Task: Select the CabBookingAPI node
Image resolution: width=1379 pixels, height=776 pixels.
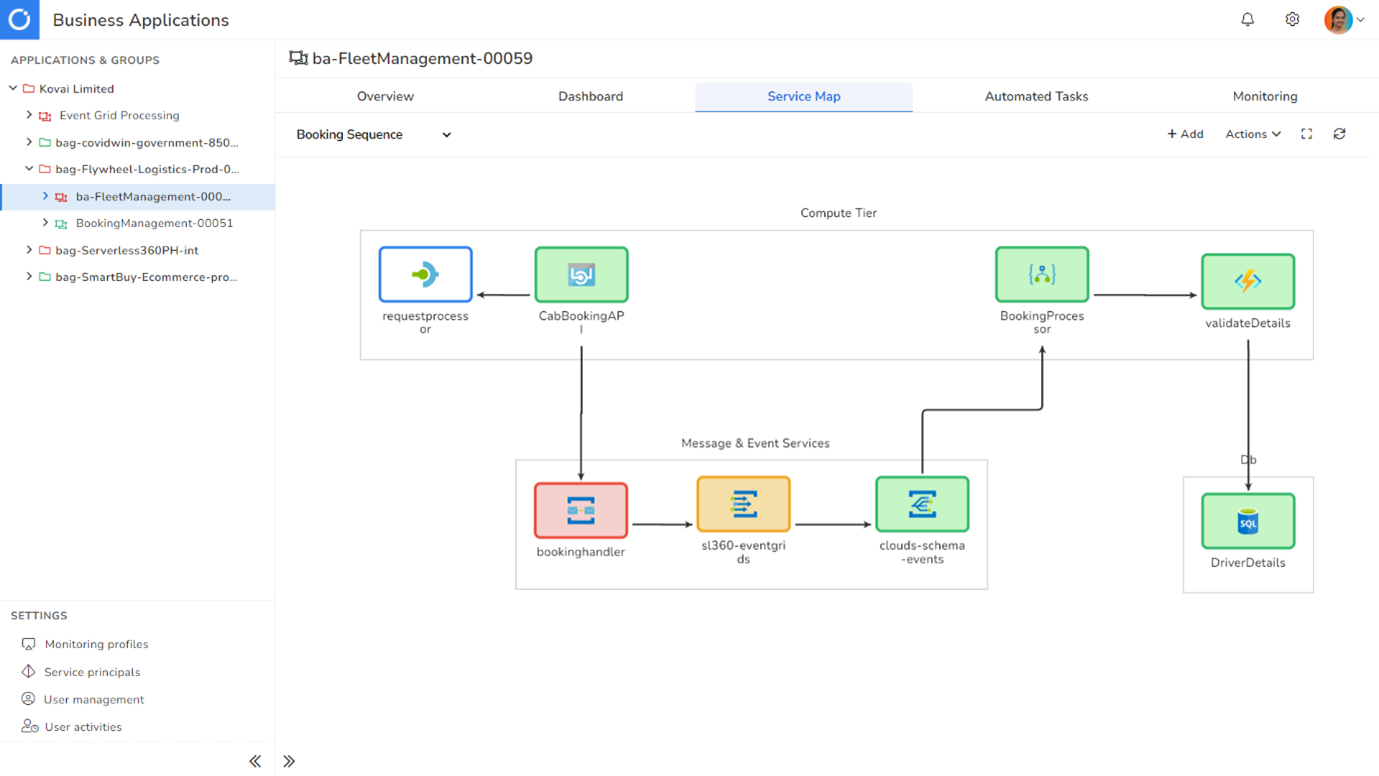Action: pyautogui.click(x=581, y=274)
